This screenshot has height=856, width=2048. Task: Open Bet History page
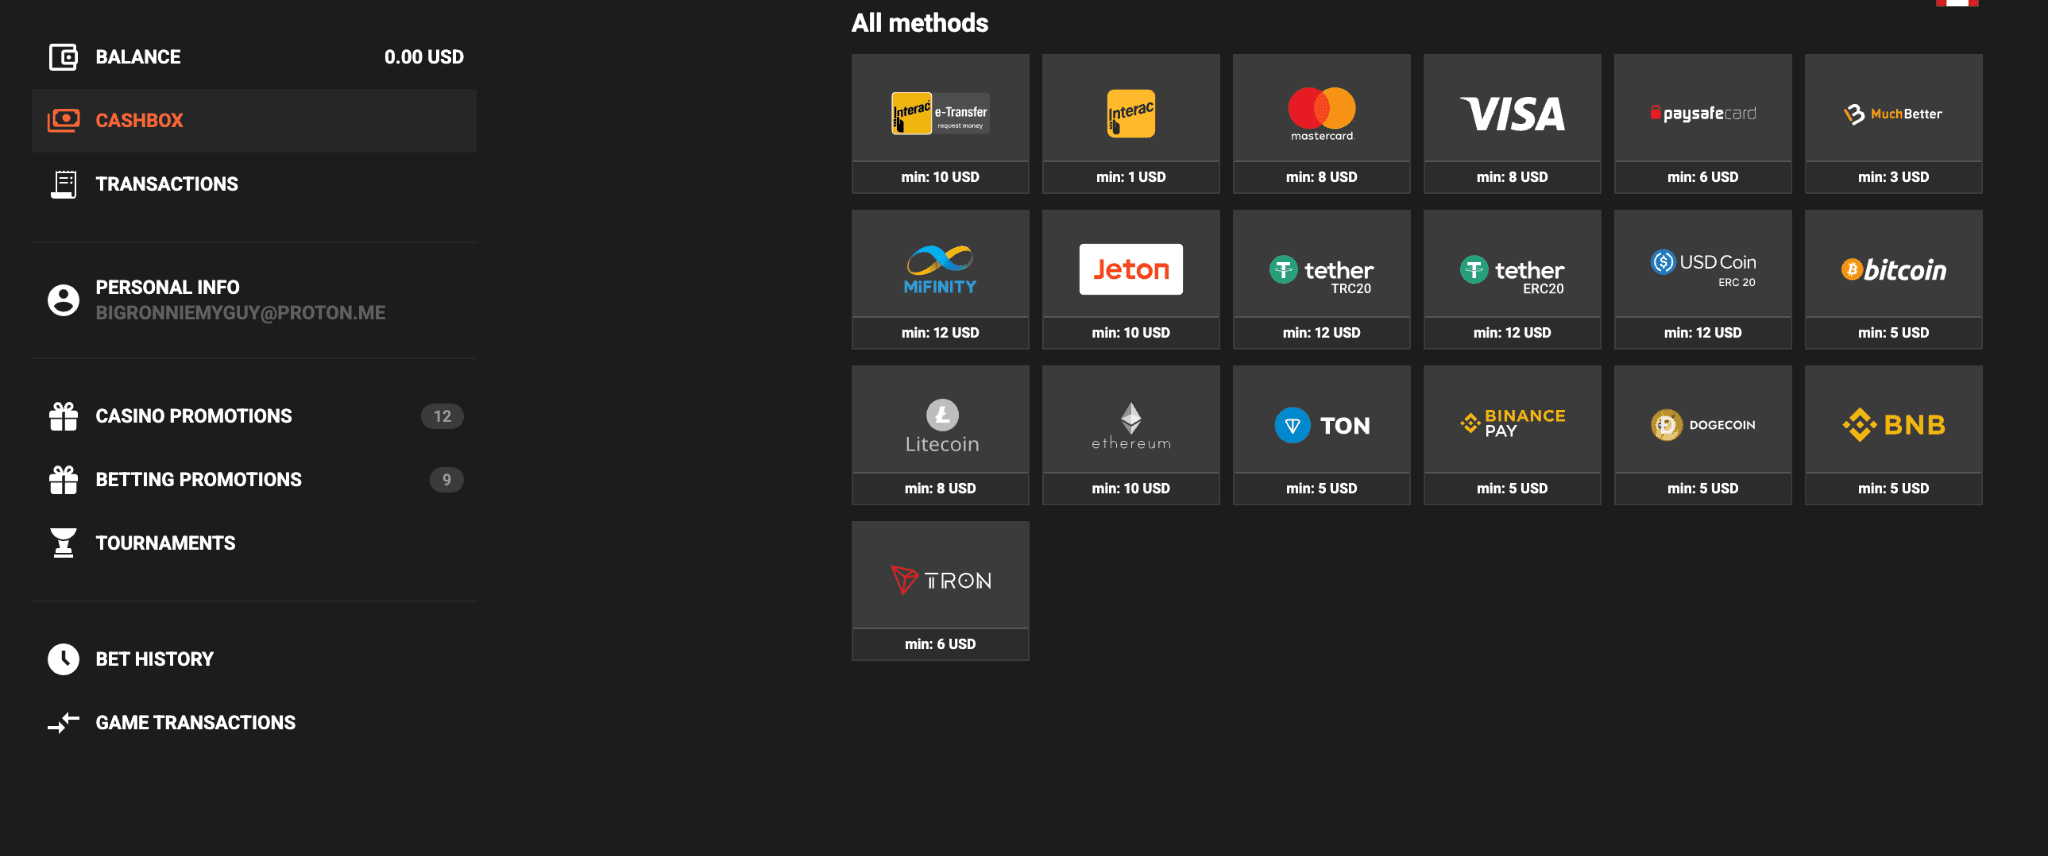coord(254,659)
